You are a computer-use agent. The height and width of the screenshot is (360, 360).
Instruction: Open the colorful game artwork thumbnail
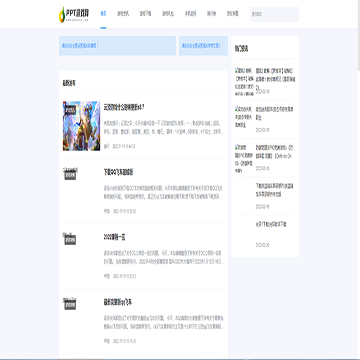click(x=81, y=126)
